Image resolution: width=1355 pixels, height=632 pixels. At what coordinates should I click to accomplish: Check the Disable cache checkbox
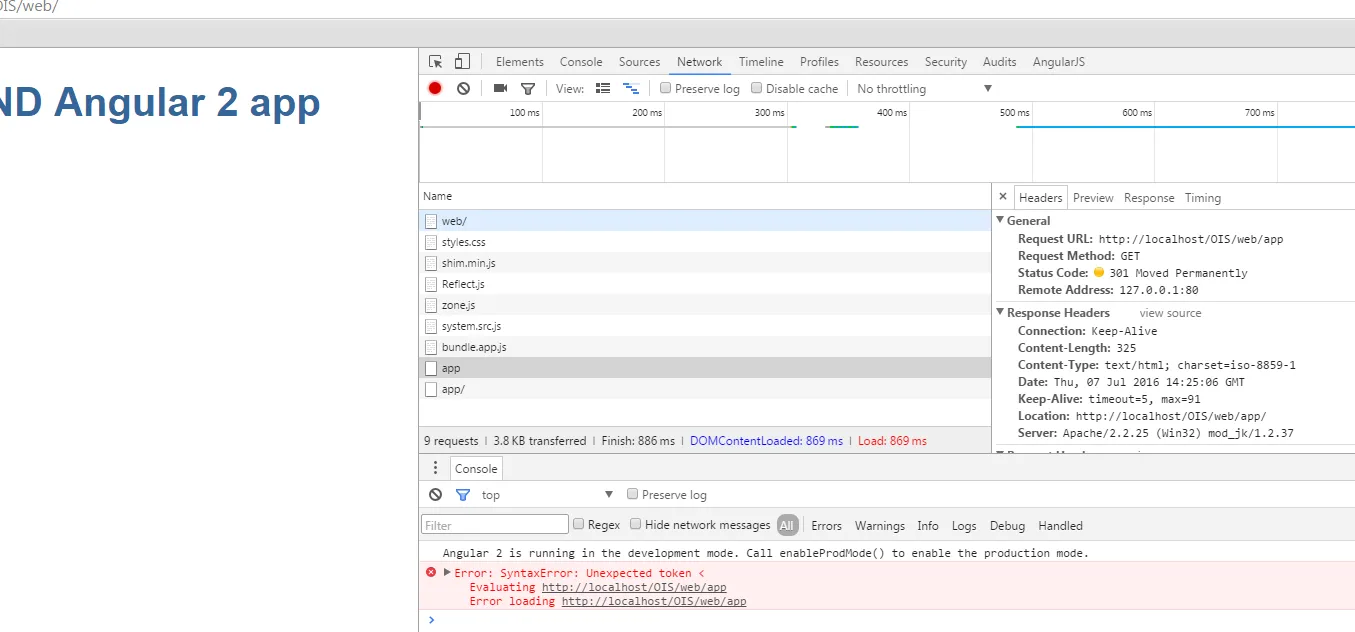click(x=757, y=88)
